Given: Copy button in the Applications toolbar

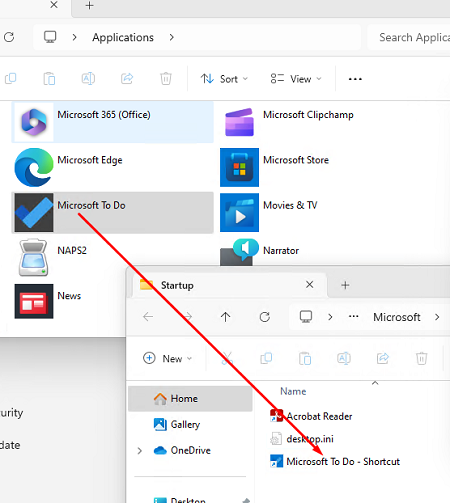Looking at the screenshot, I should (11, 79).
